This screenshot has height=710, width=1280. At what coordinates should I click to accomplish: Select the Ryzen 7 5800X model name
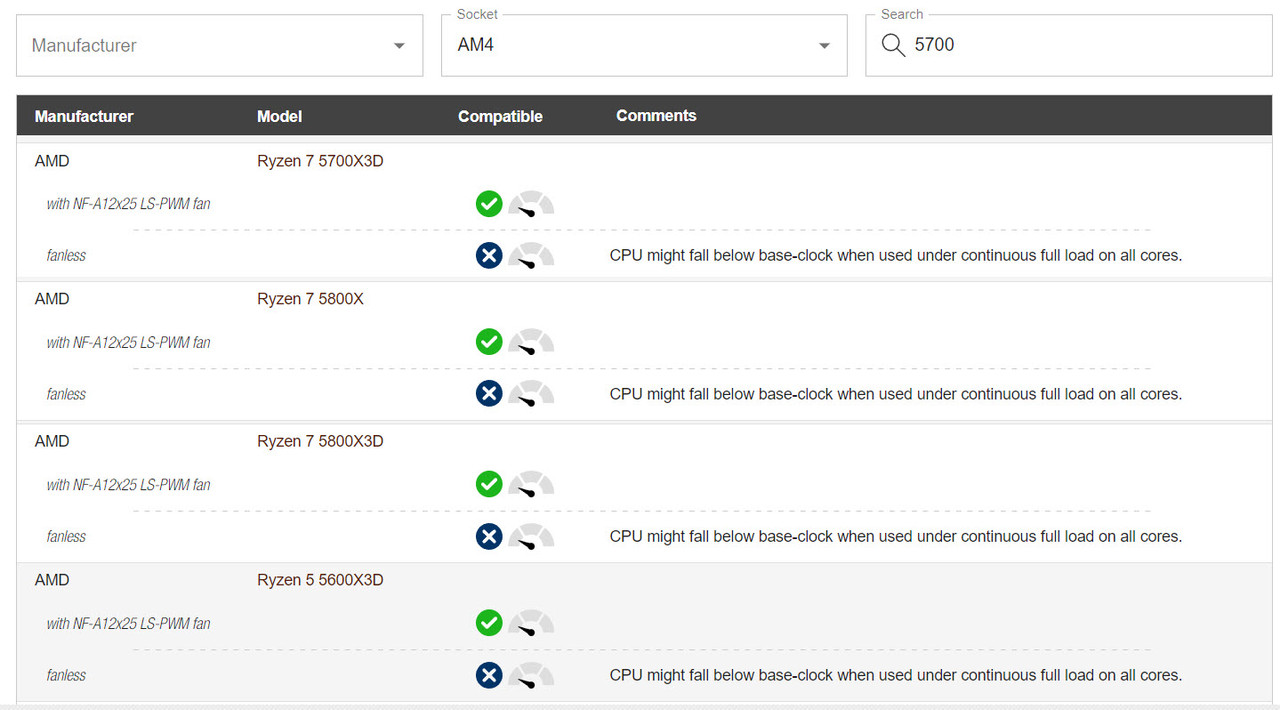310,299
